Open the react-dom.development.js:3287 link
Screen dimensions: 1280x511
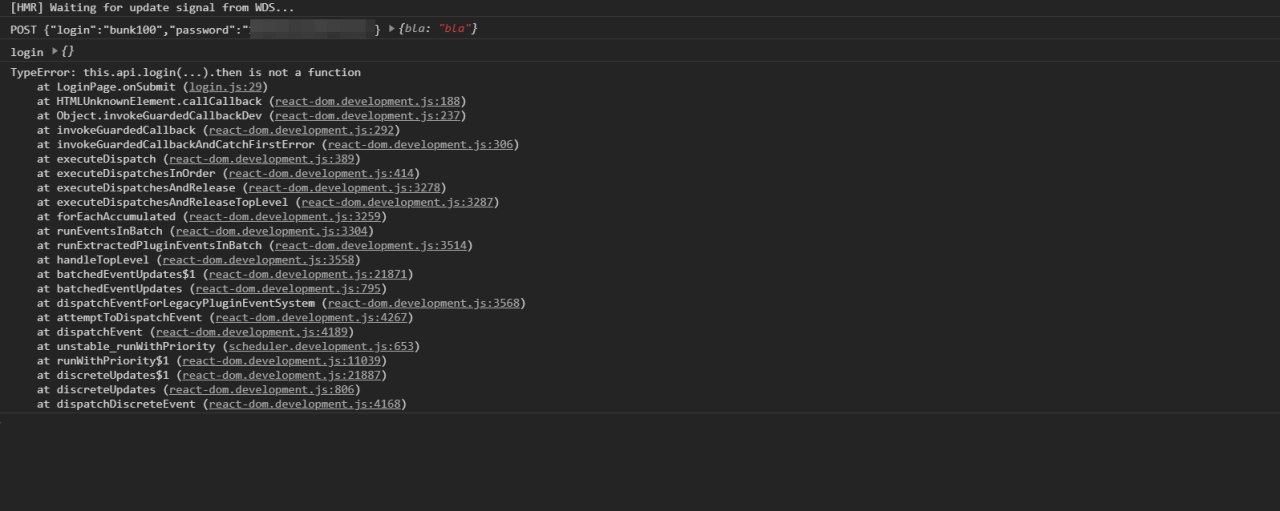point(397,202)
